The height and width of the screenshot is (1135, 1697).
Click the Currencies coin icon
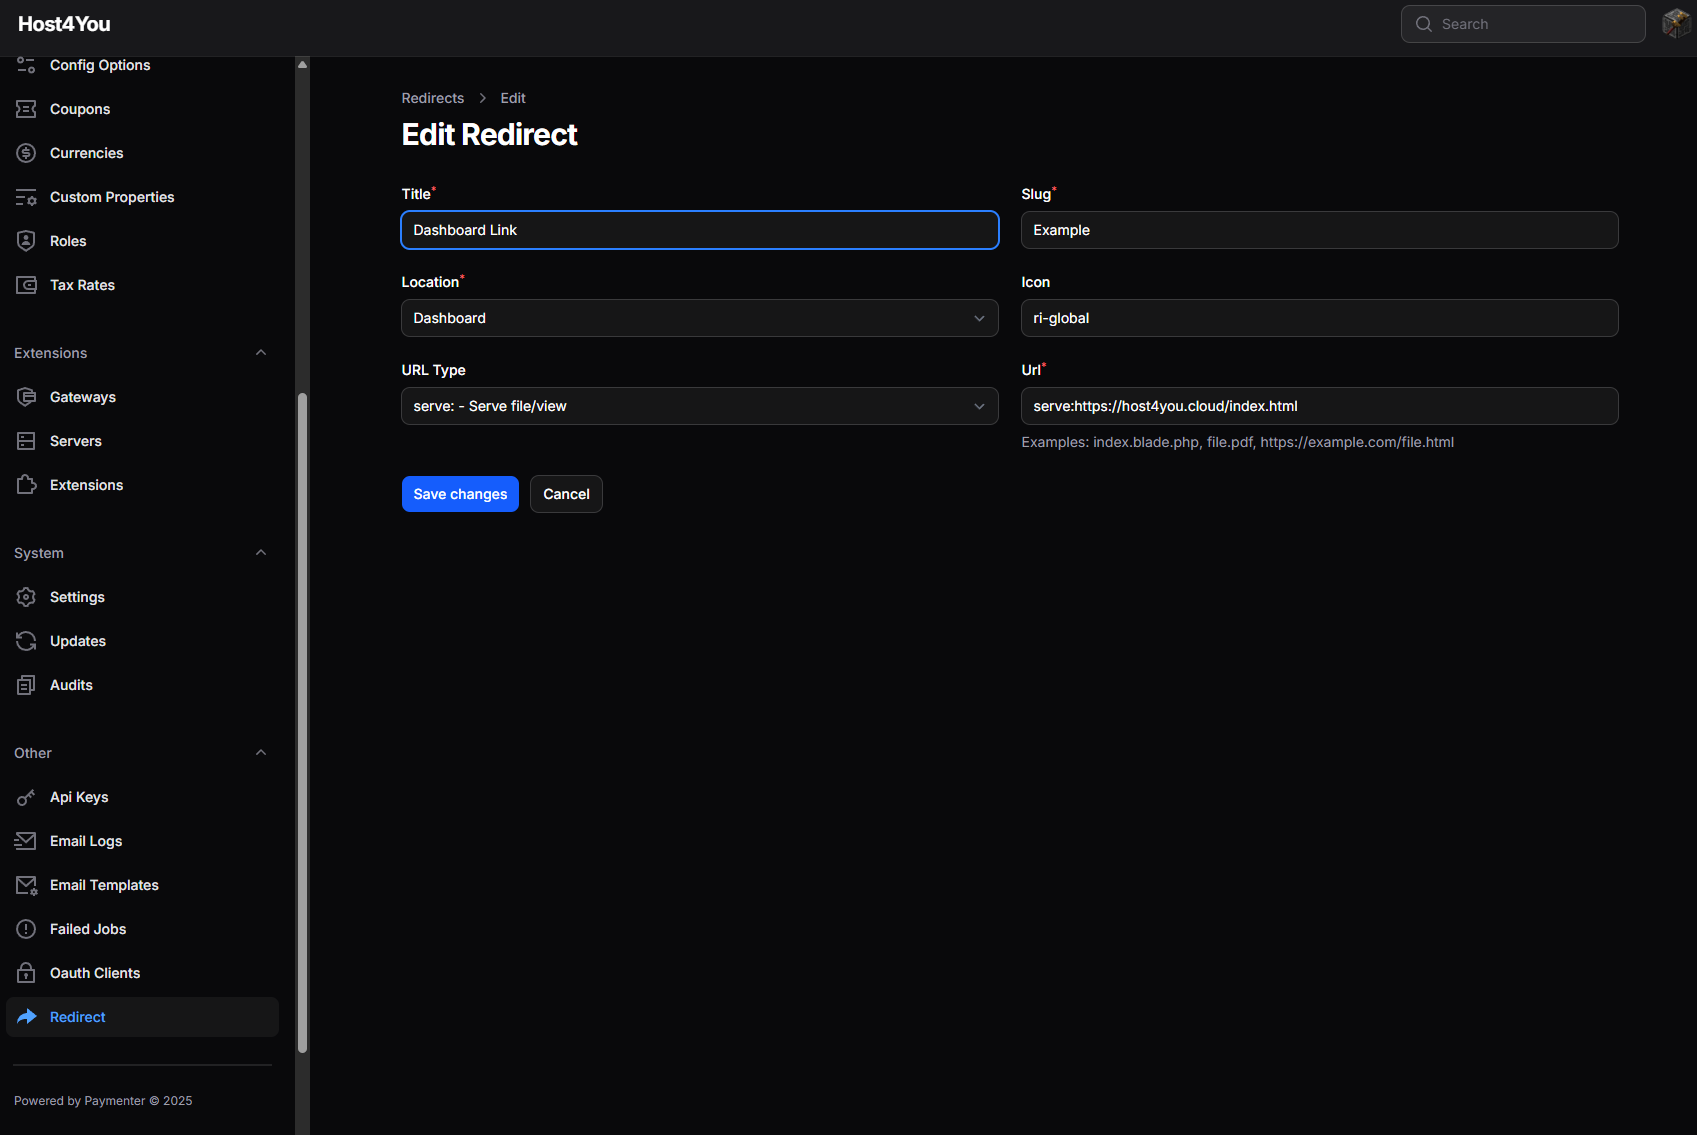pos(26,153)
